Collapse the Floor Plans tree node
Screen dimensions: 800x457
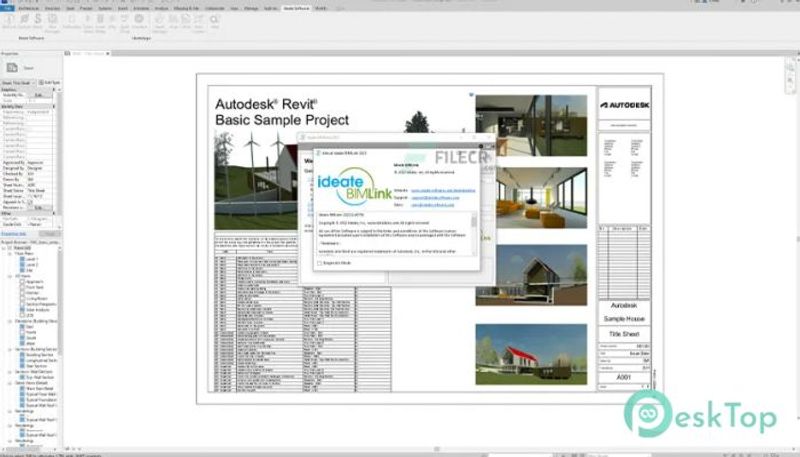10,253
